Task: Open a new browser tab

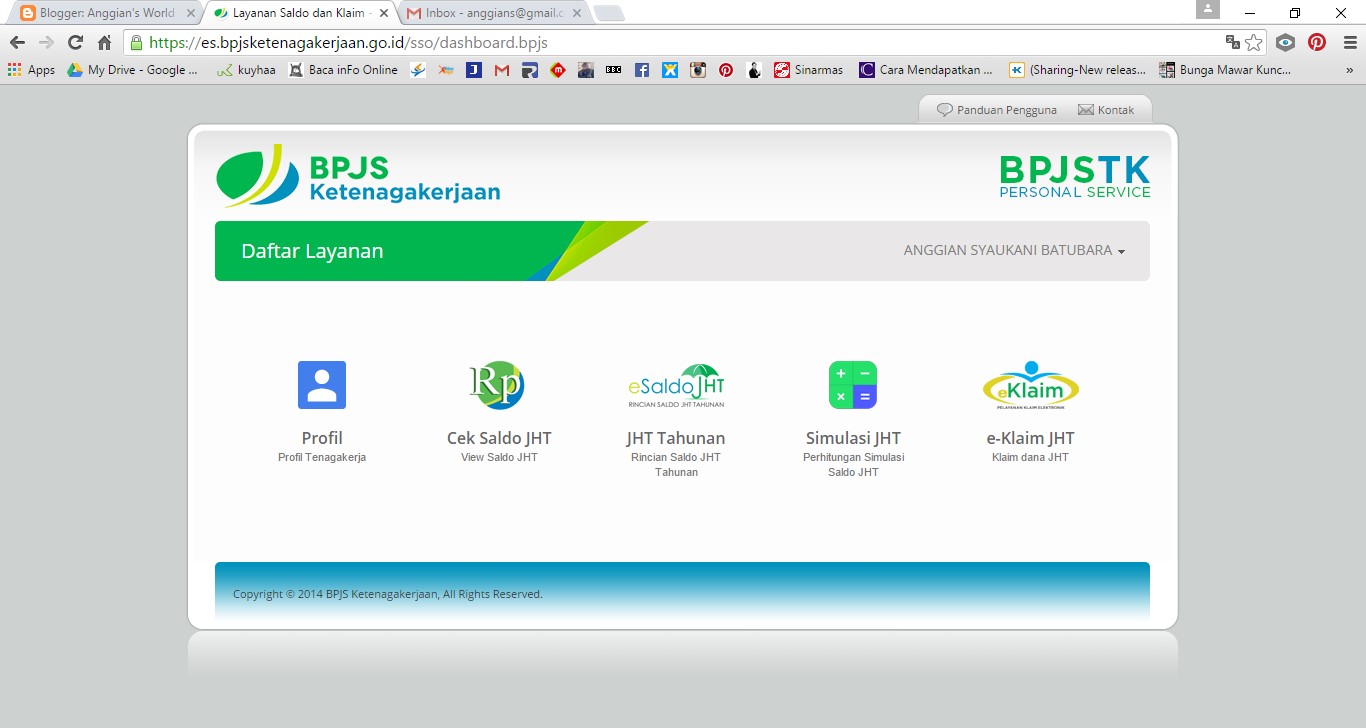Action: coord(609,13)
